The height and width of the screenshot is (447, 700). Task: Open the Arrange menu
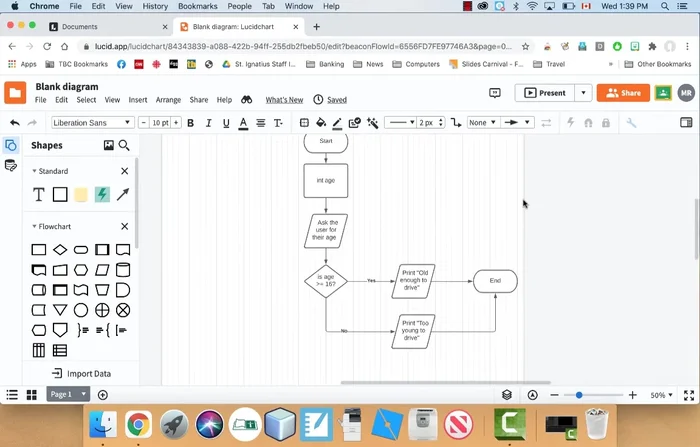(x=168, y=100)
